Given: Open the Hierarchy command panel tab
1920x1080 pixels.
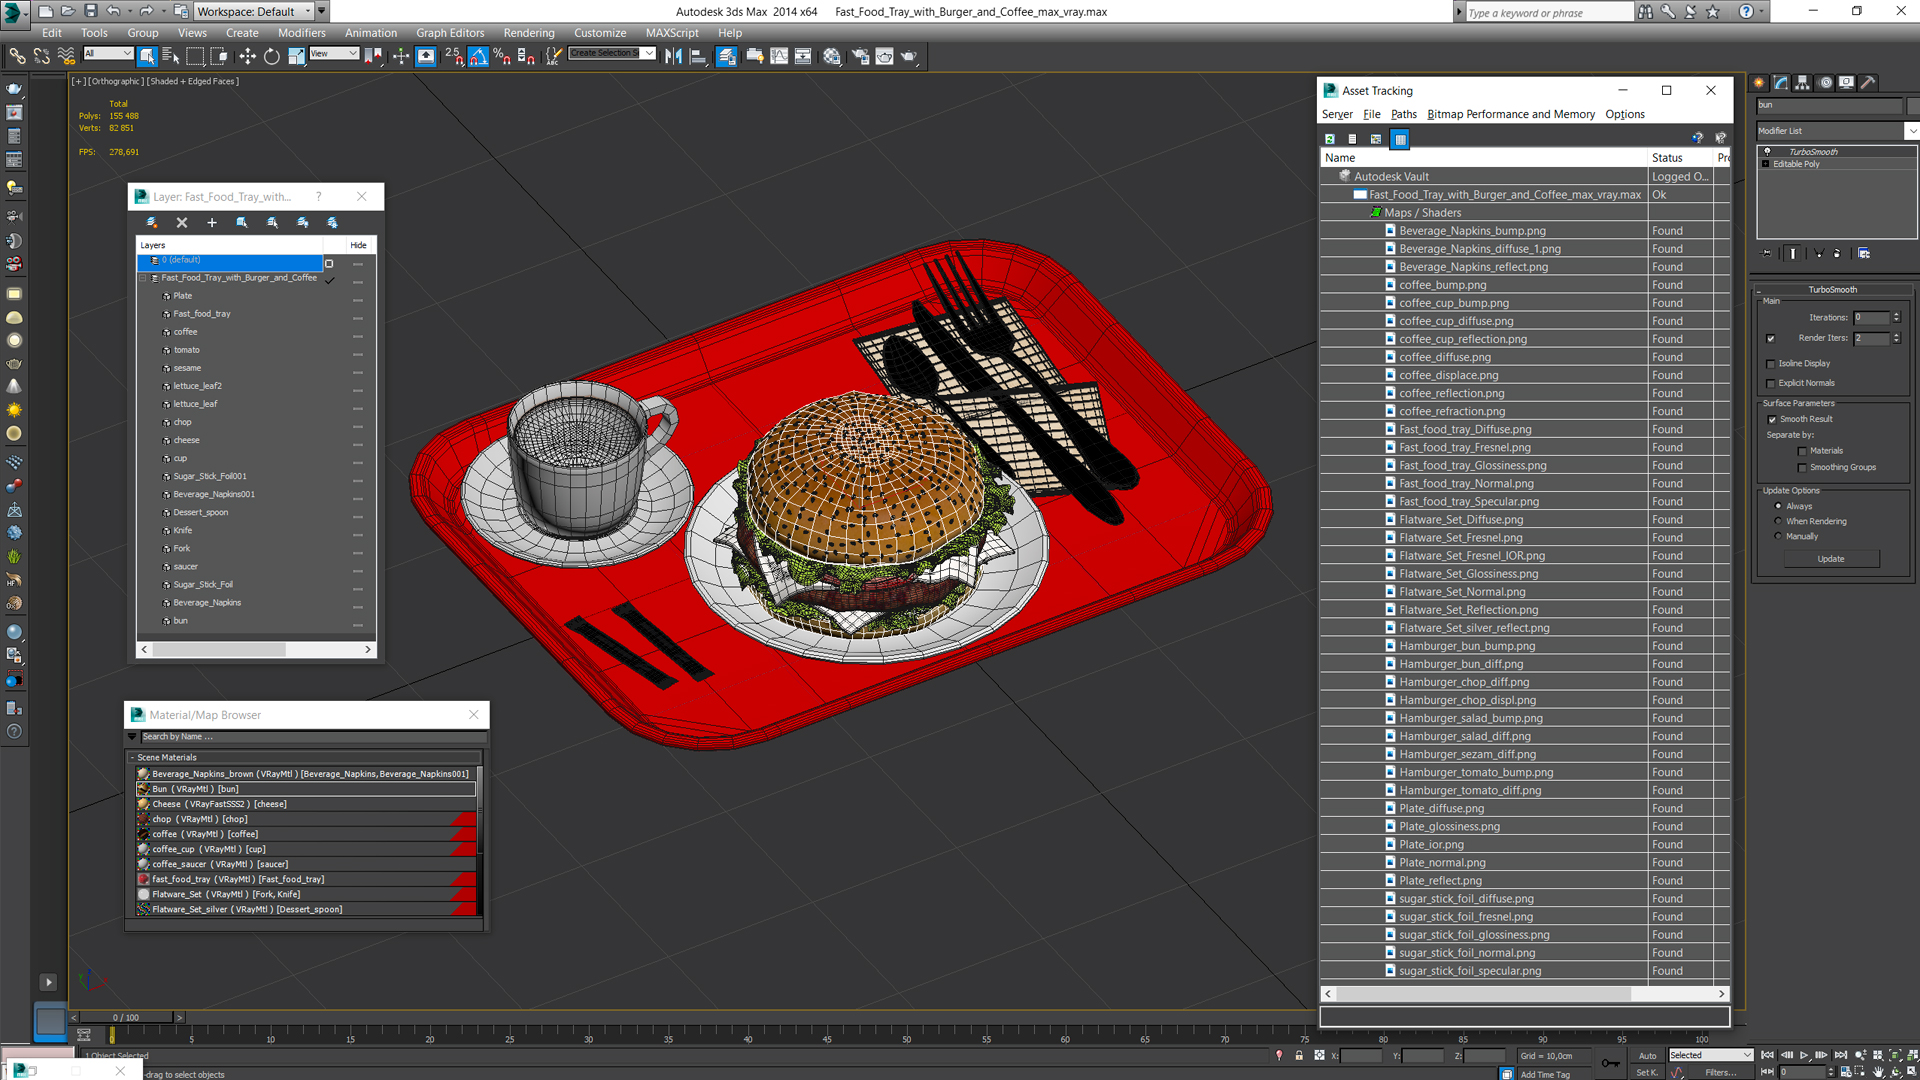Looking at the screenshot, I should point(1802,83).
